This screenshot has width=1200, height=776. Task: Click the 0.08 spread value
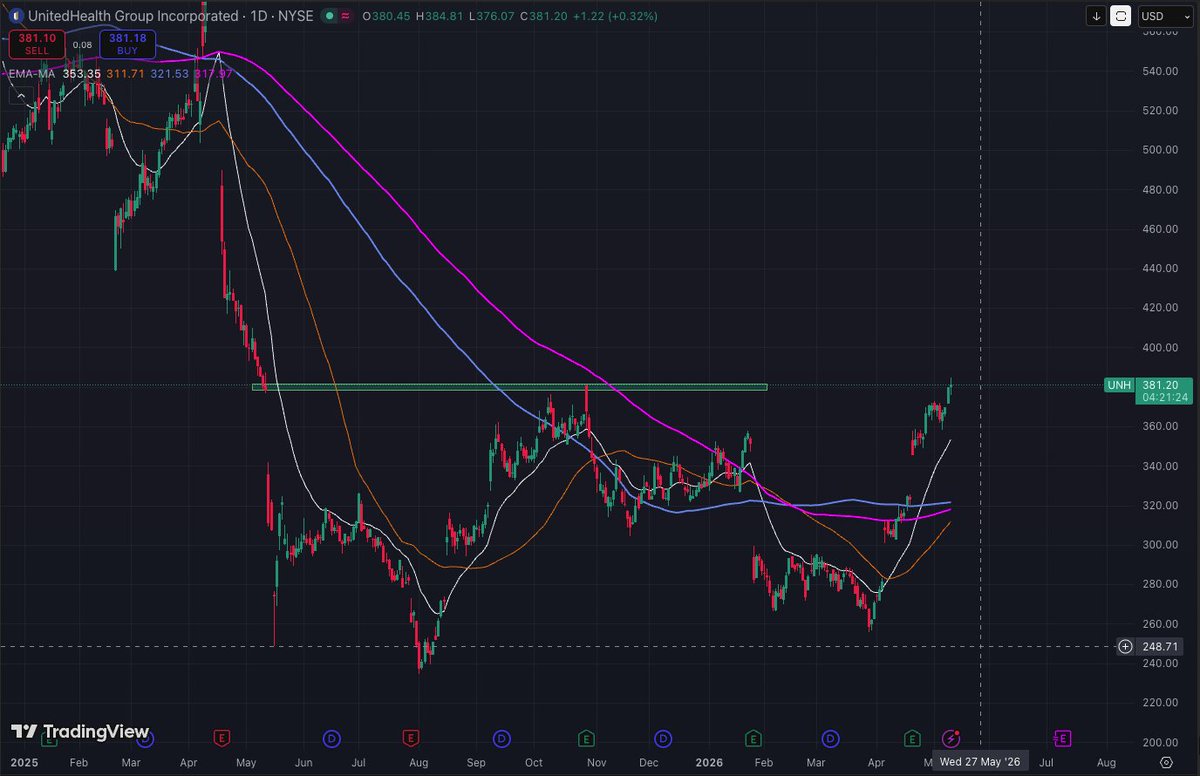click(x=82, y=45)
